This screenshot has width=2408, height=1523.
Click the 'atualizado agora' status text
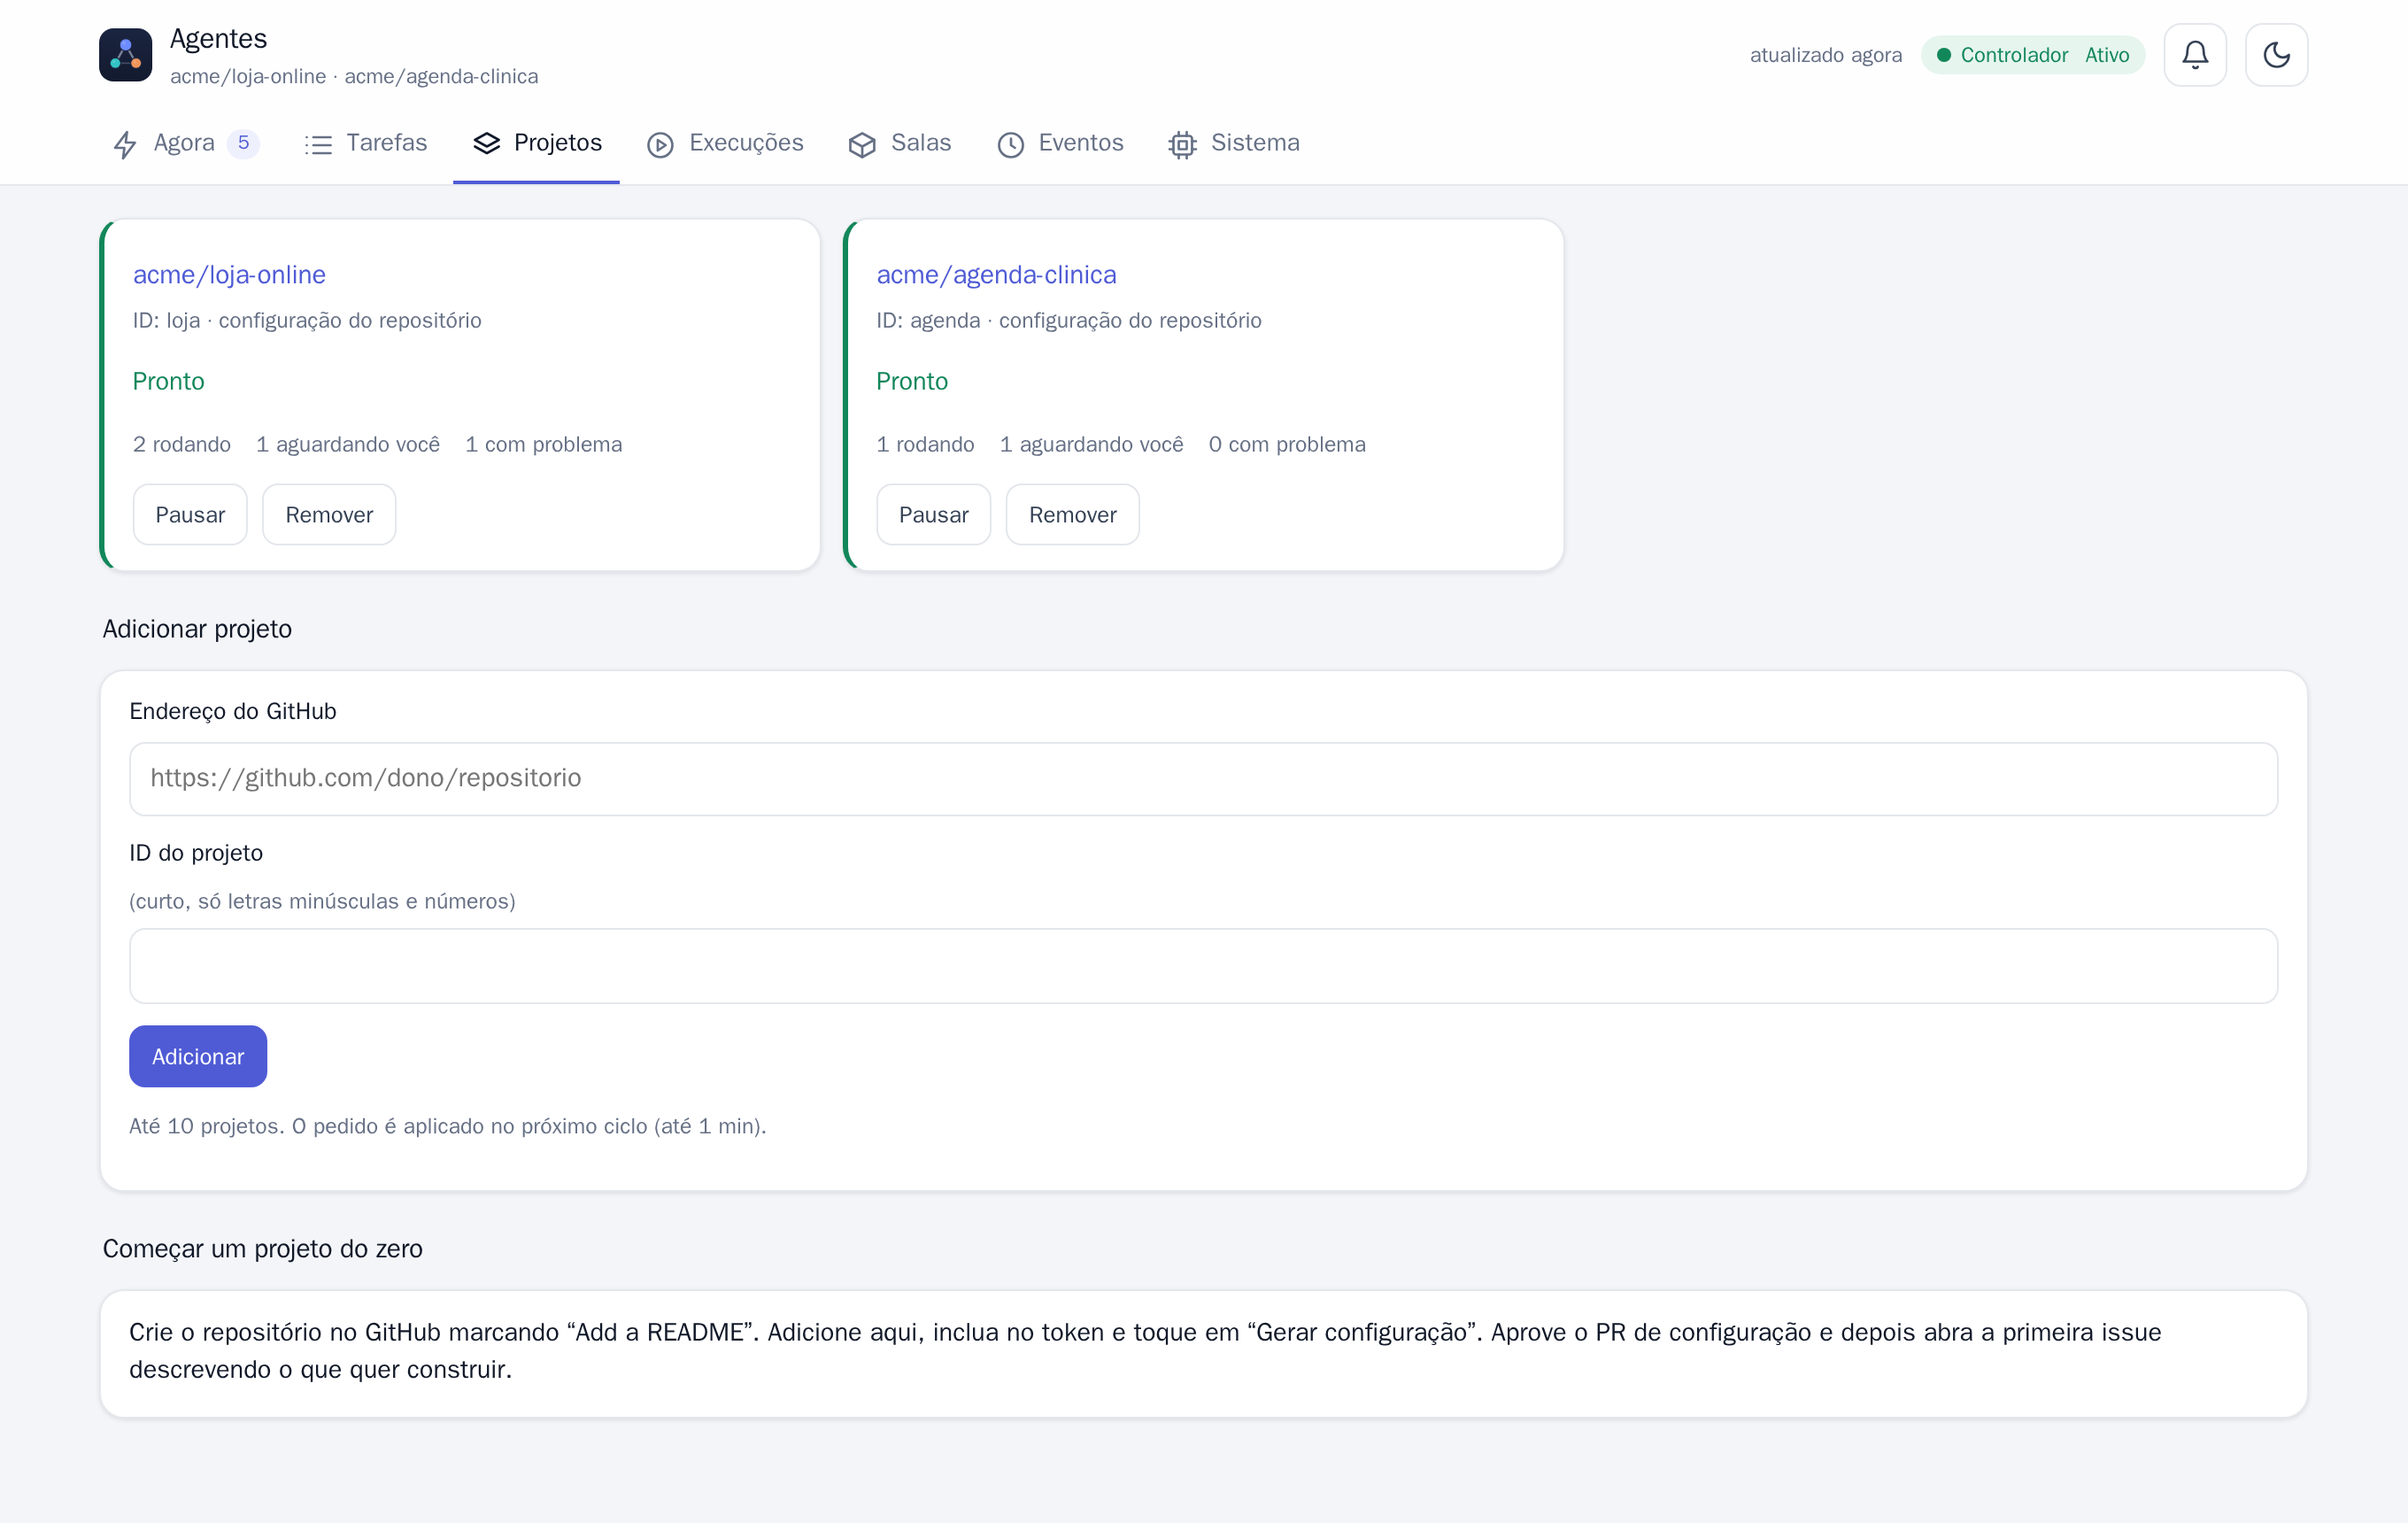tap(1825, 55)
